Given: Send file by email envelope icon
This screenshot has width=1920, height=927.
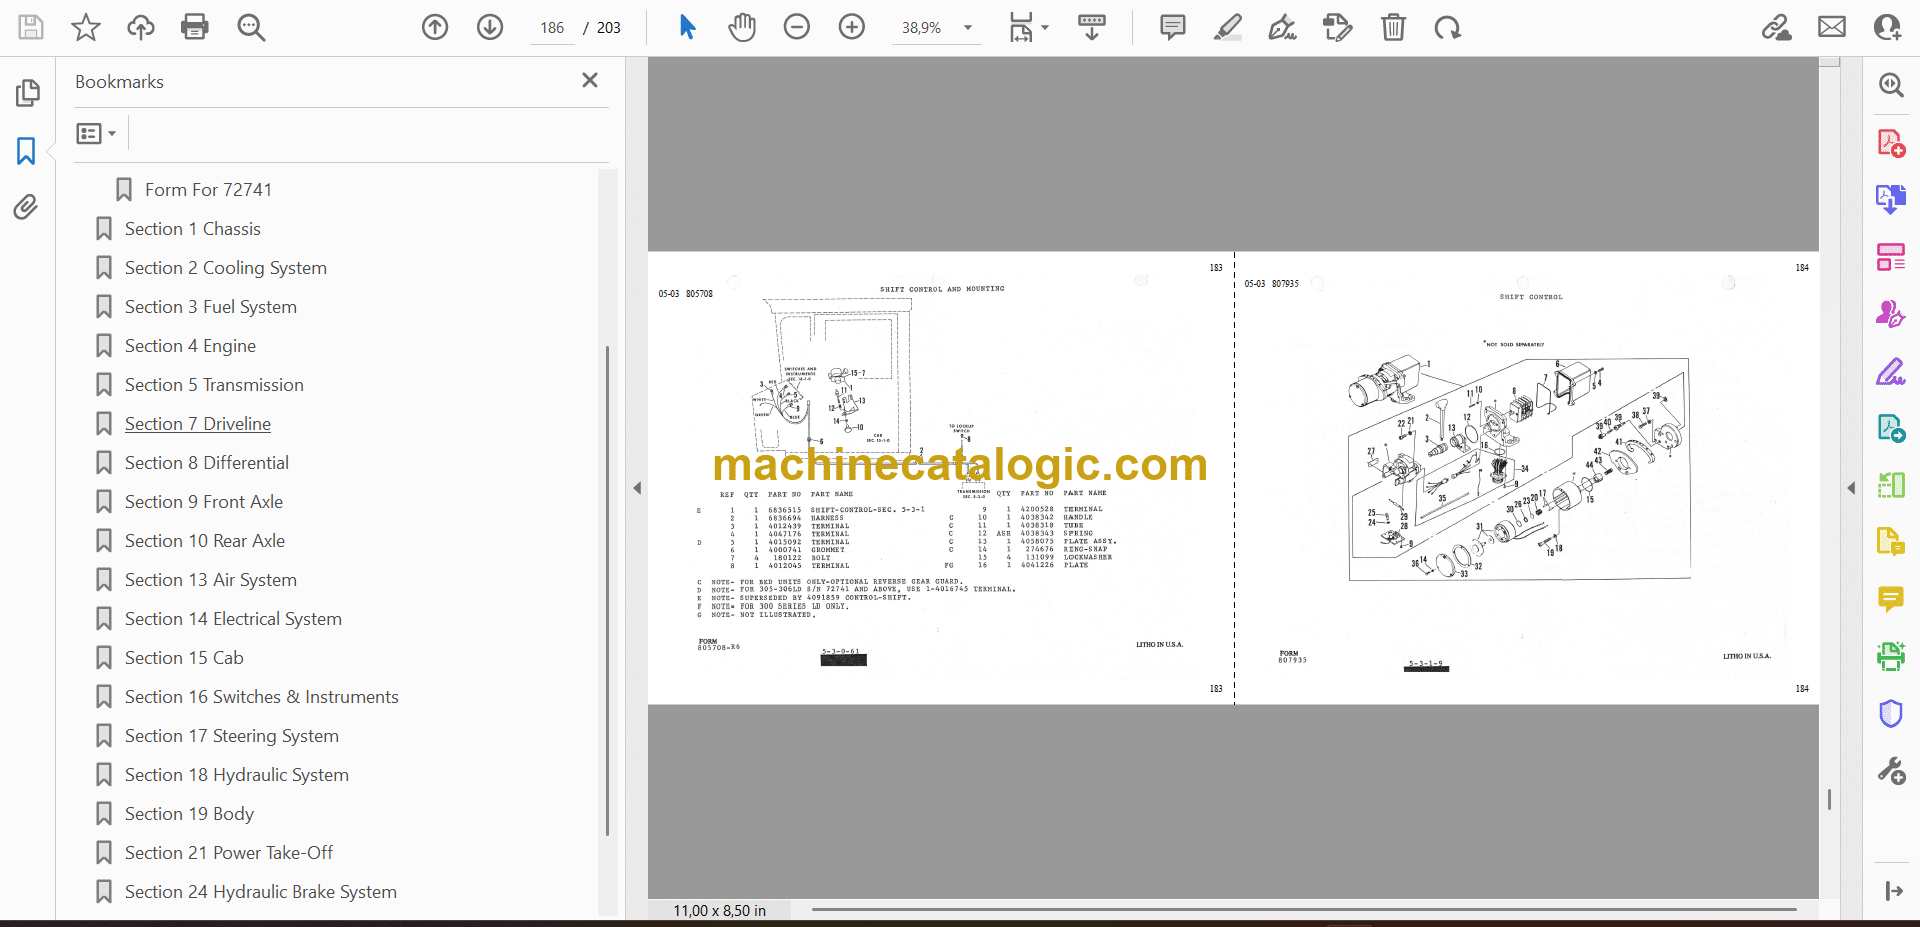Looking at the screenshot, I should (1832, 27).
